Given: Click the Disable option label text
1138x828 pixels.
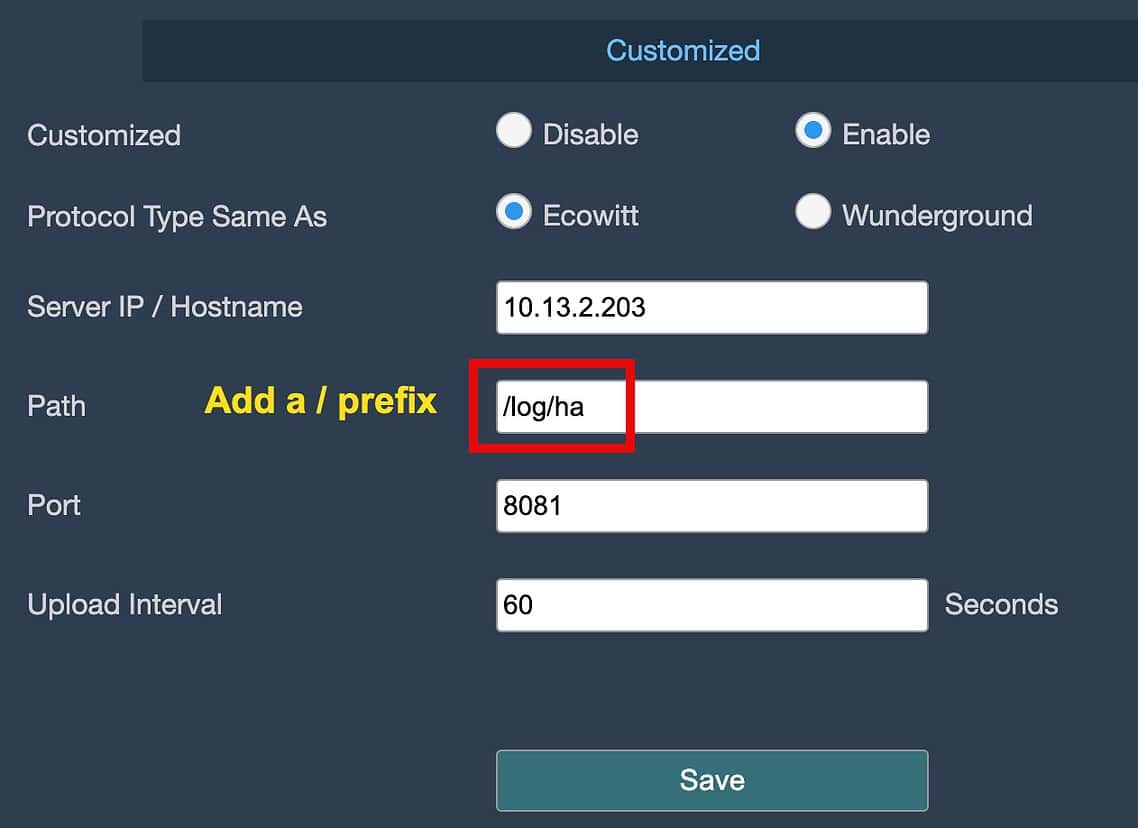Looking at the screenshot, I should pyautogui.click(x=590, y=135).
